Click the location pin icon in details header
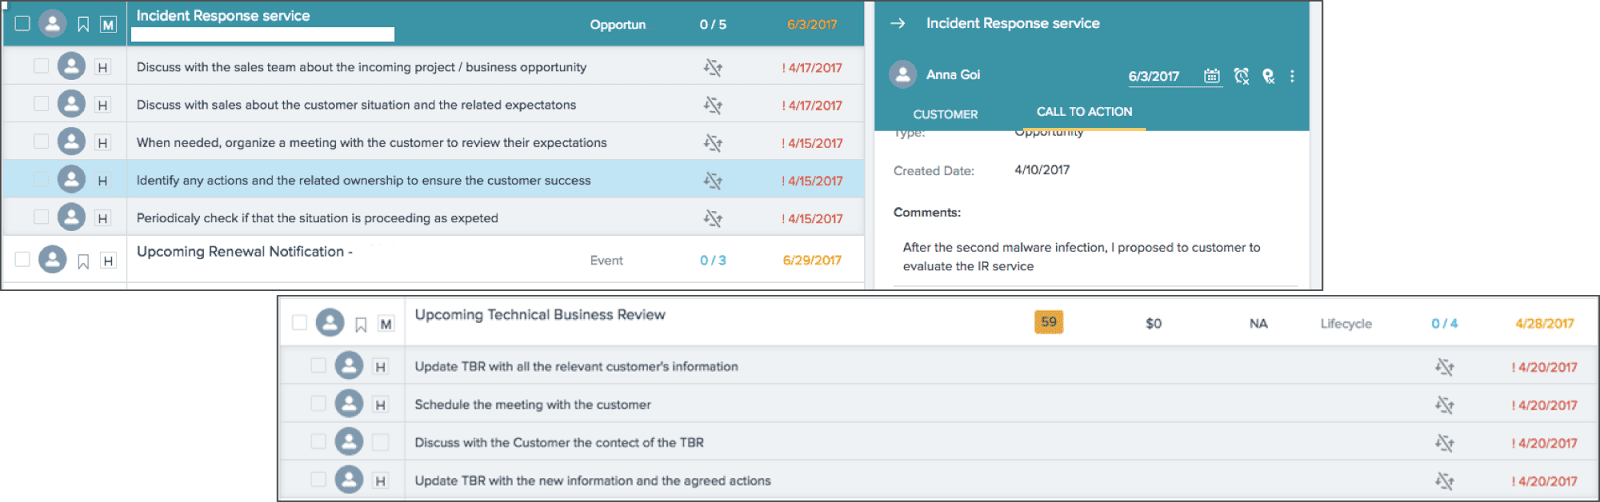 (1268, 76)
